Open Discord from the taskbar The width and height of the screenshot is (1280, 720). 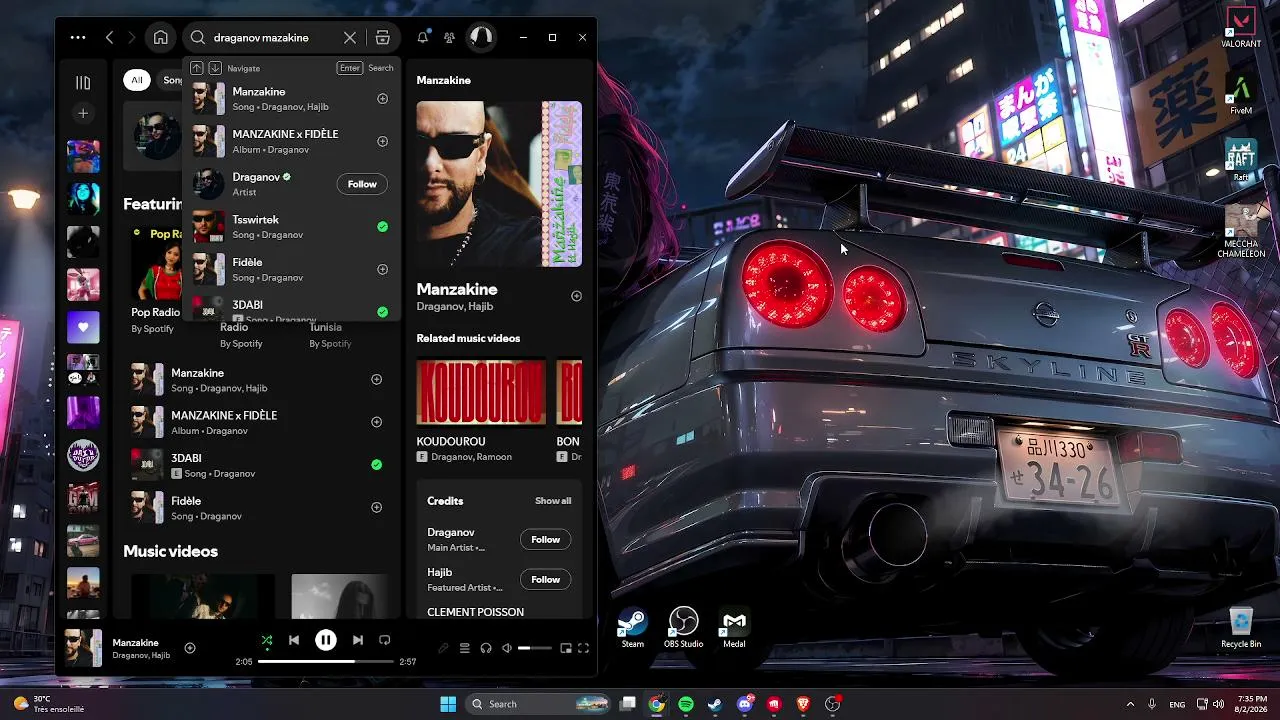pyautogui.click(x=744, y=704)
